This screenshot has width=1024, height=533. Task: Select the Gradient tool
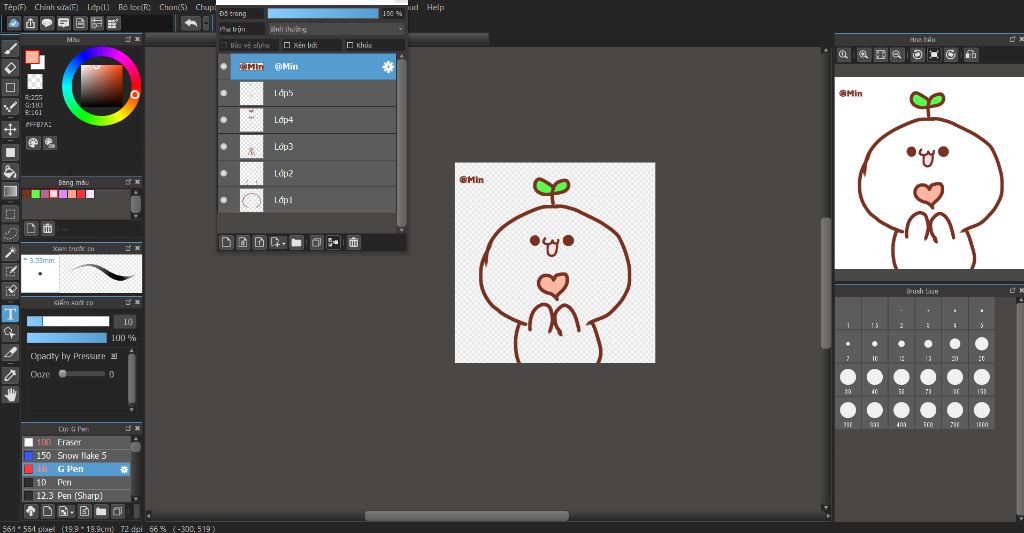tap(10, 191)
